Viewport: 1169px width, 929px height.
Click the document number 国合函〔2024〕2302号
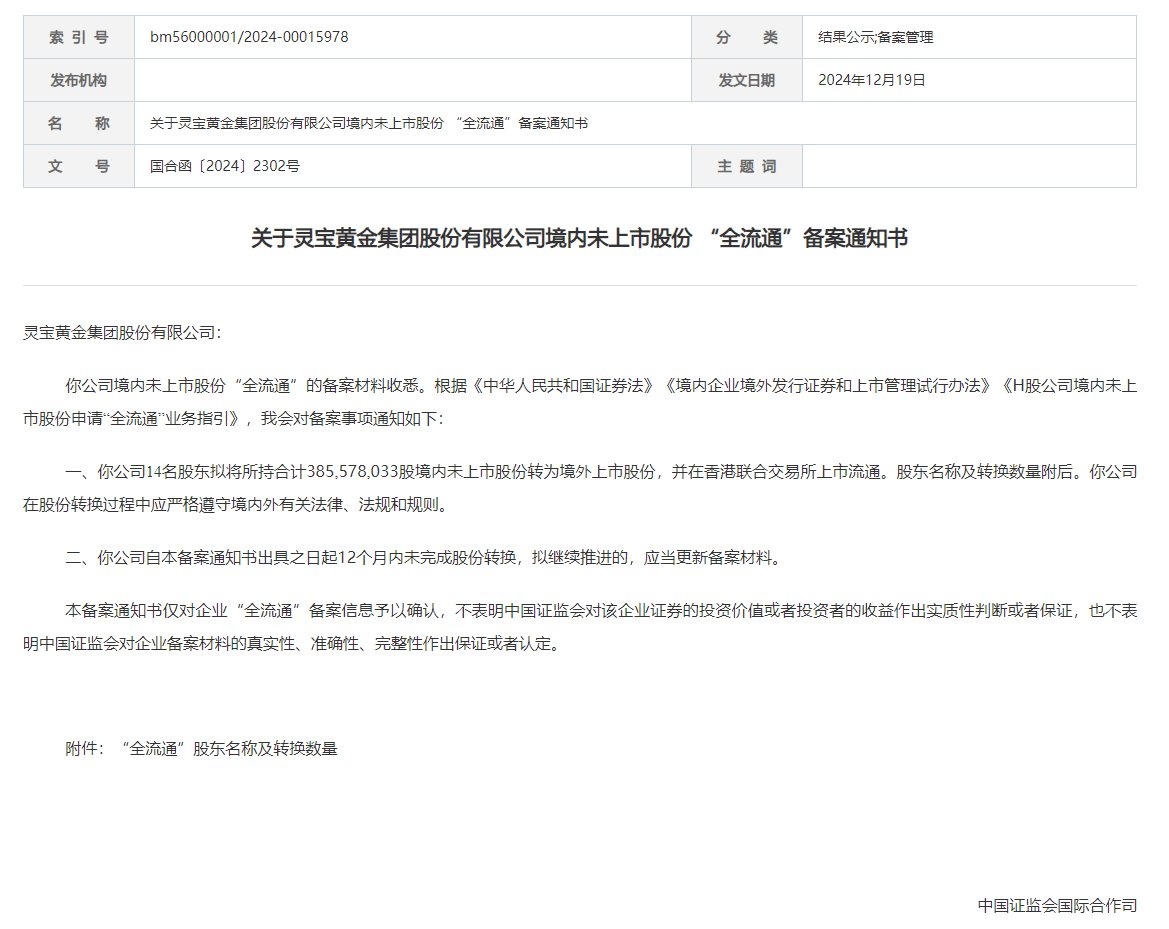click(x=224, y=166)
